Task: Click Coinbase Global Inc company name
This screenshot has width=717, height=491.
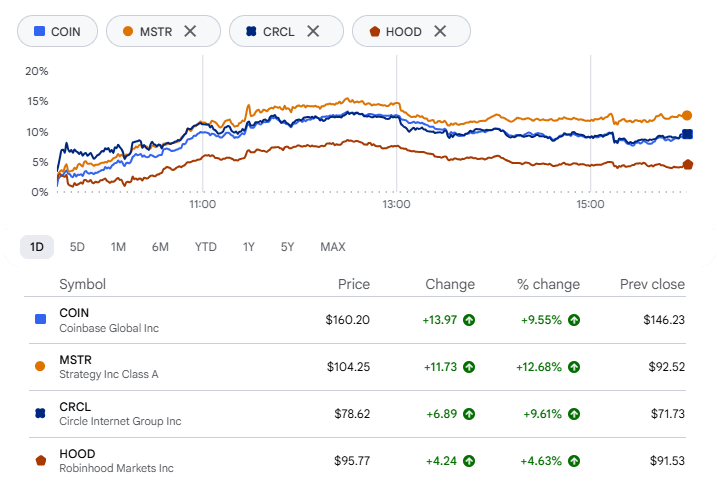Action: click(109, 328)
